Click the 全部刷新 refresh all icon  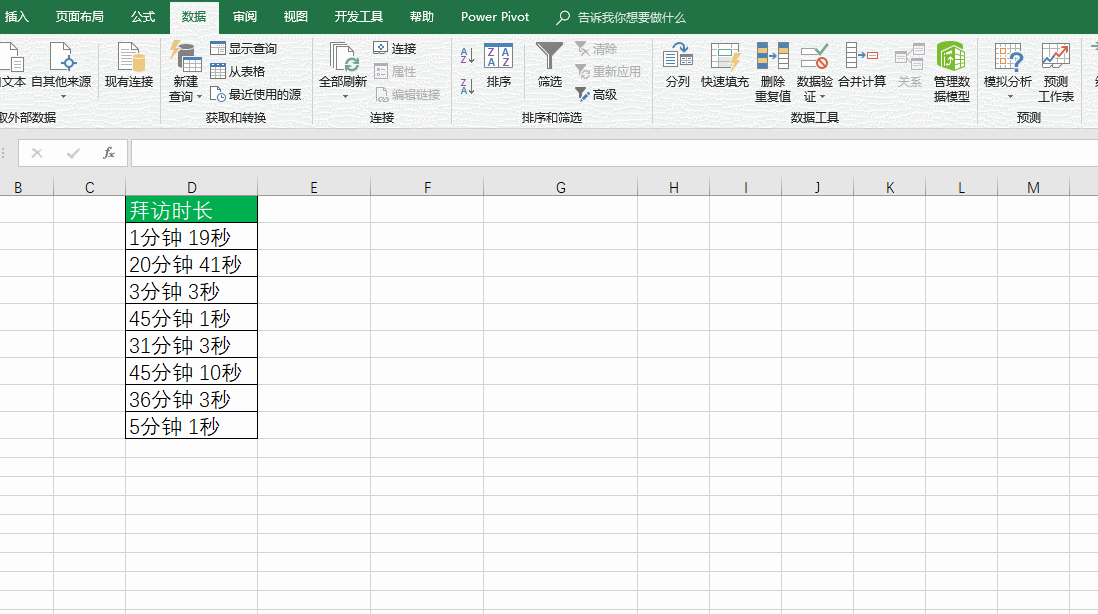(x=343, y=57)
